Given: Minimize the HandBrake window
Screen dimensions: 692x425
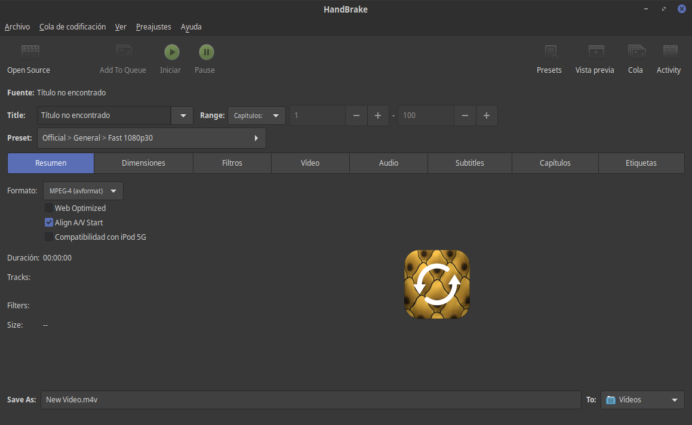Looking at the screenshot, I should [646, 9].
